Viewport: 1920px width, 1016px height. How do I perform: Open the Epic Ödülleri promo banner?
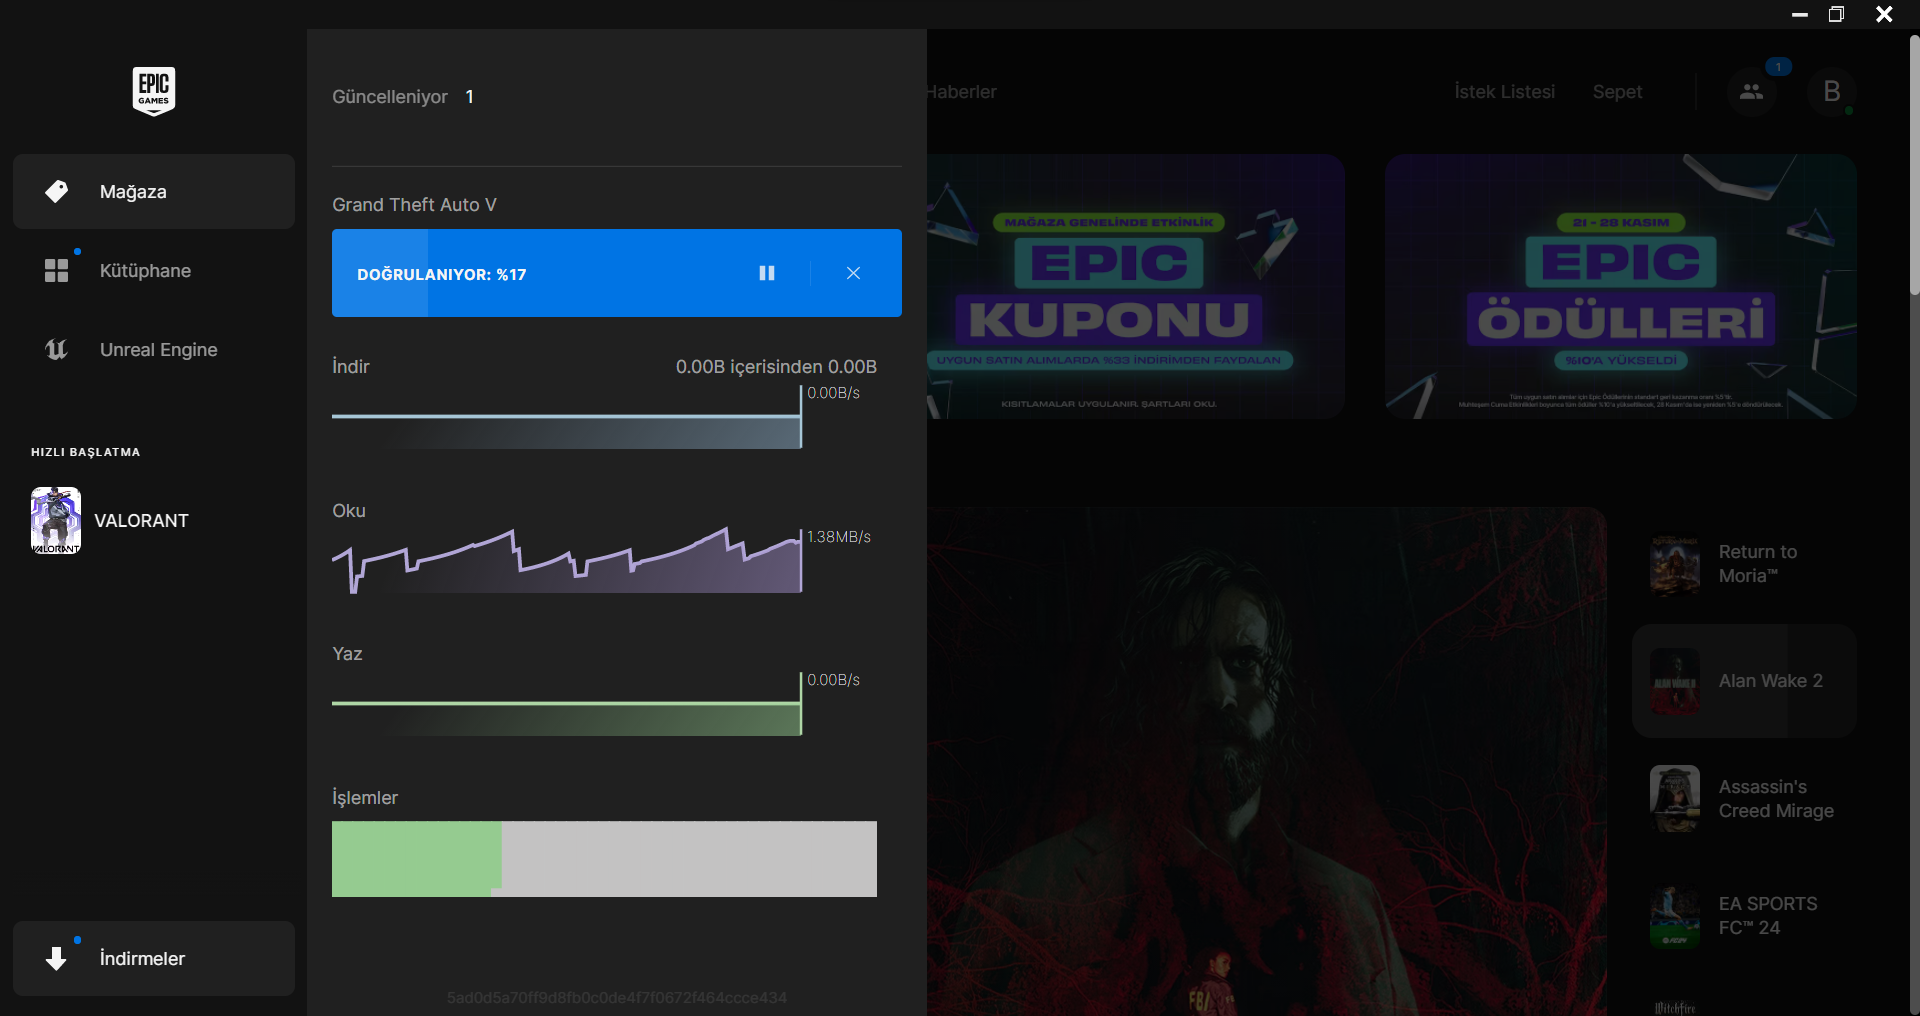click(x=1621, y=286)
